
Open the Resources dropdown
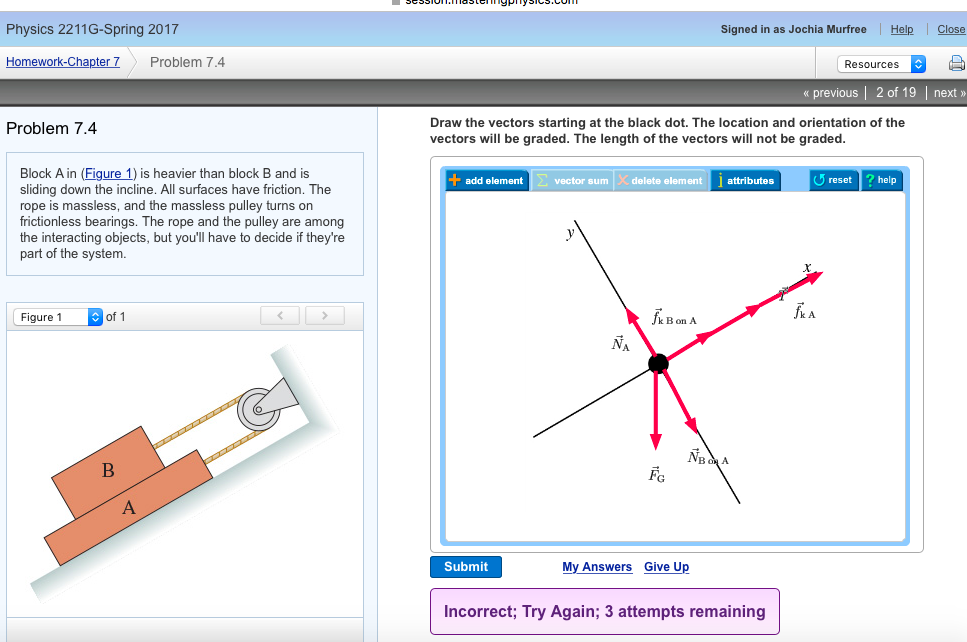(881, 64)
